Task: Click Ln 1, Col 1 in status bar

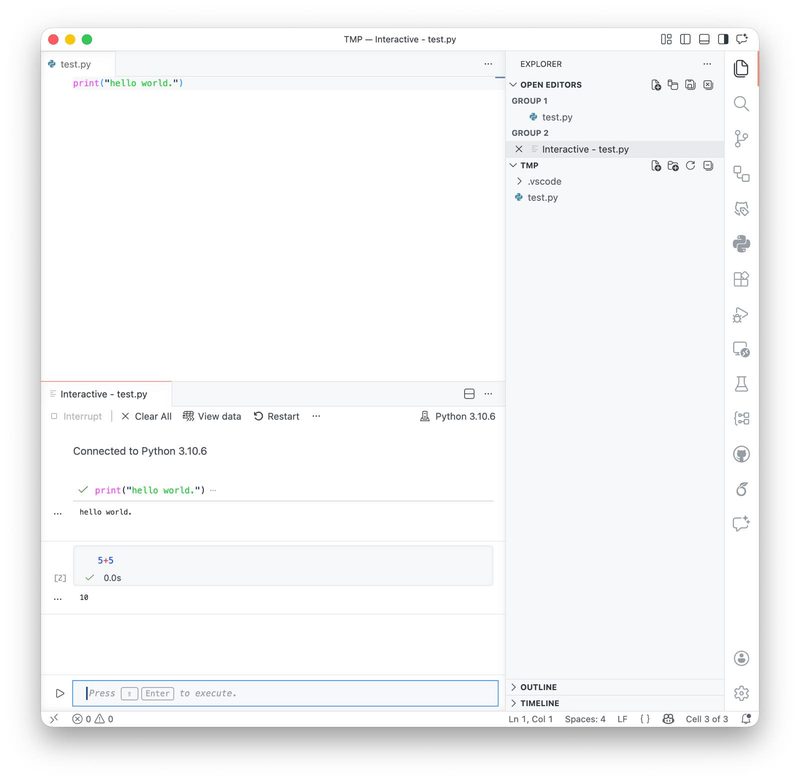Action: (x=531, y=719)
